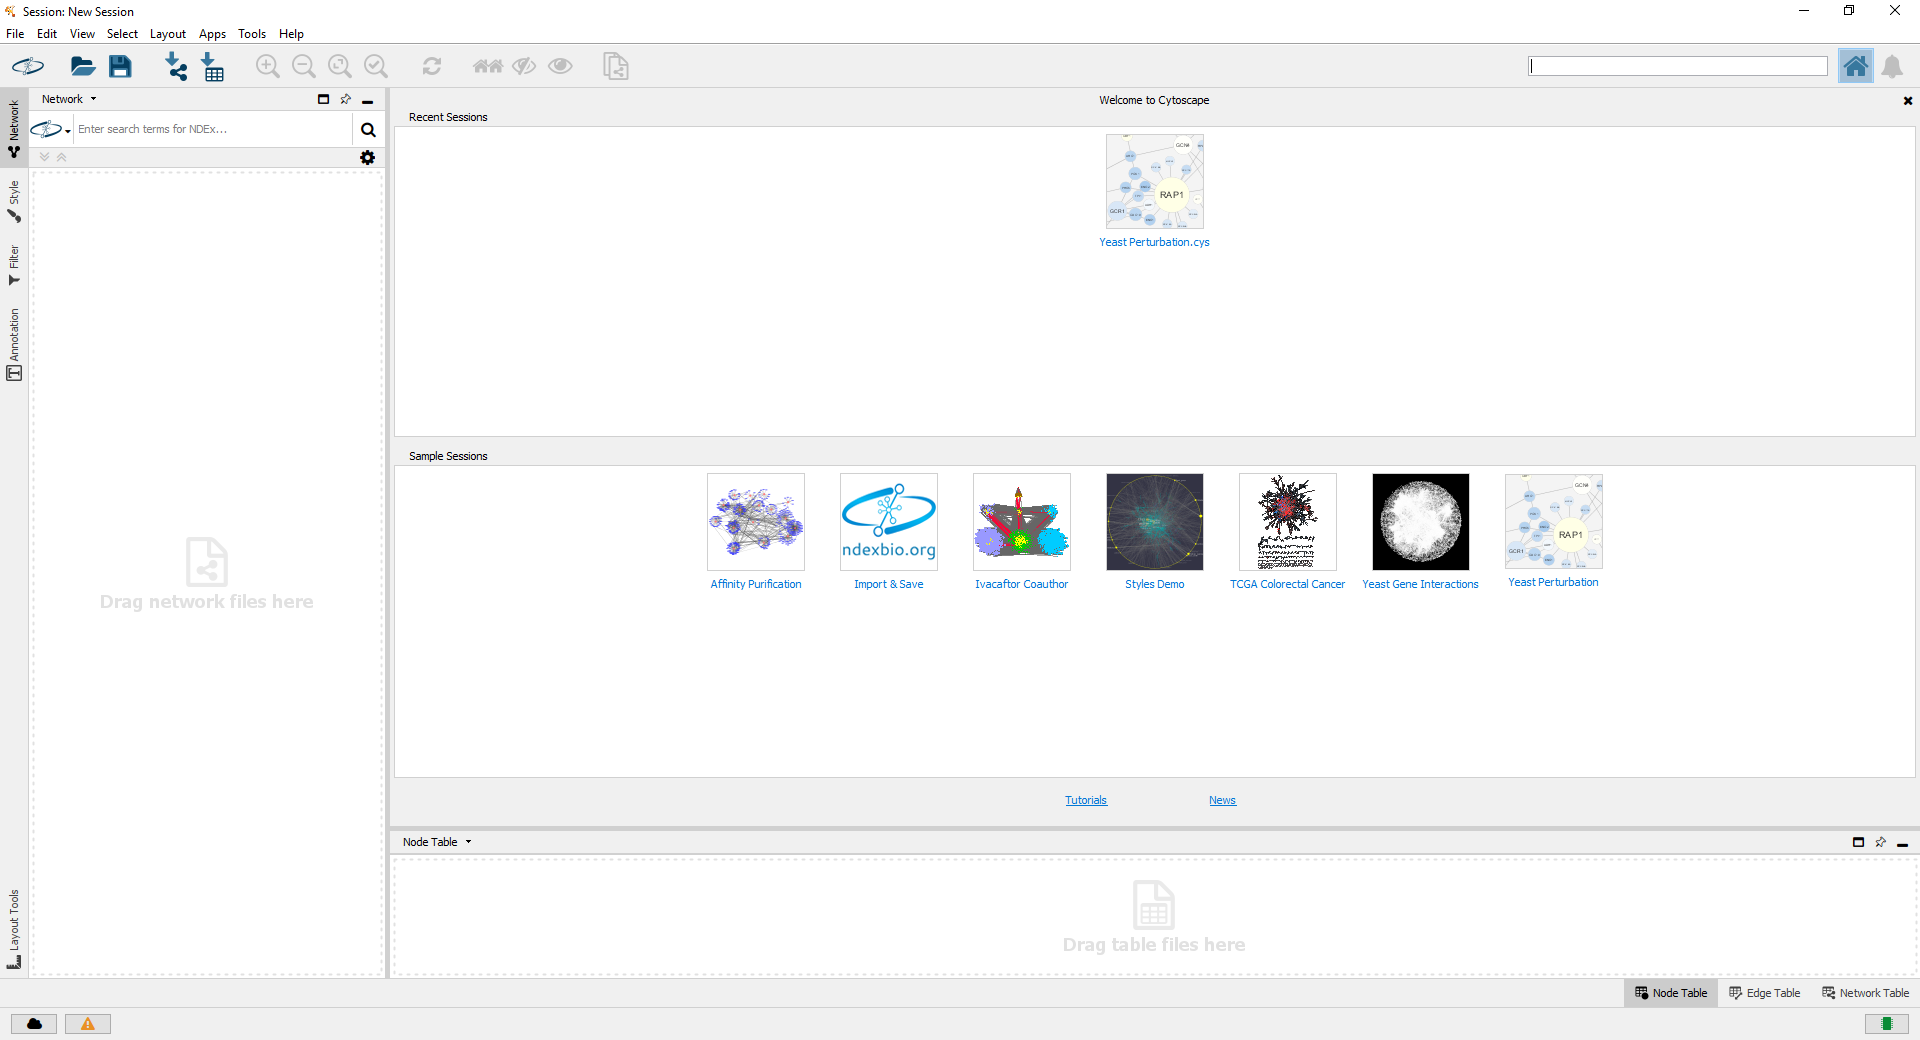Toggle the Show All Nodes eye icon
The height and width of the screenshot is (1040, 1920).
[x=560, y=67]
